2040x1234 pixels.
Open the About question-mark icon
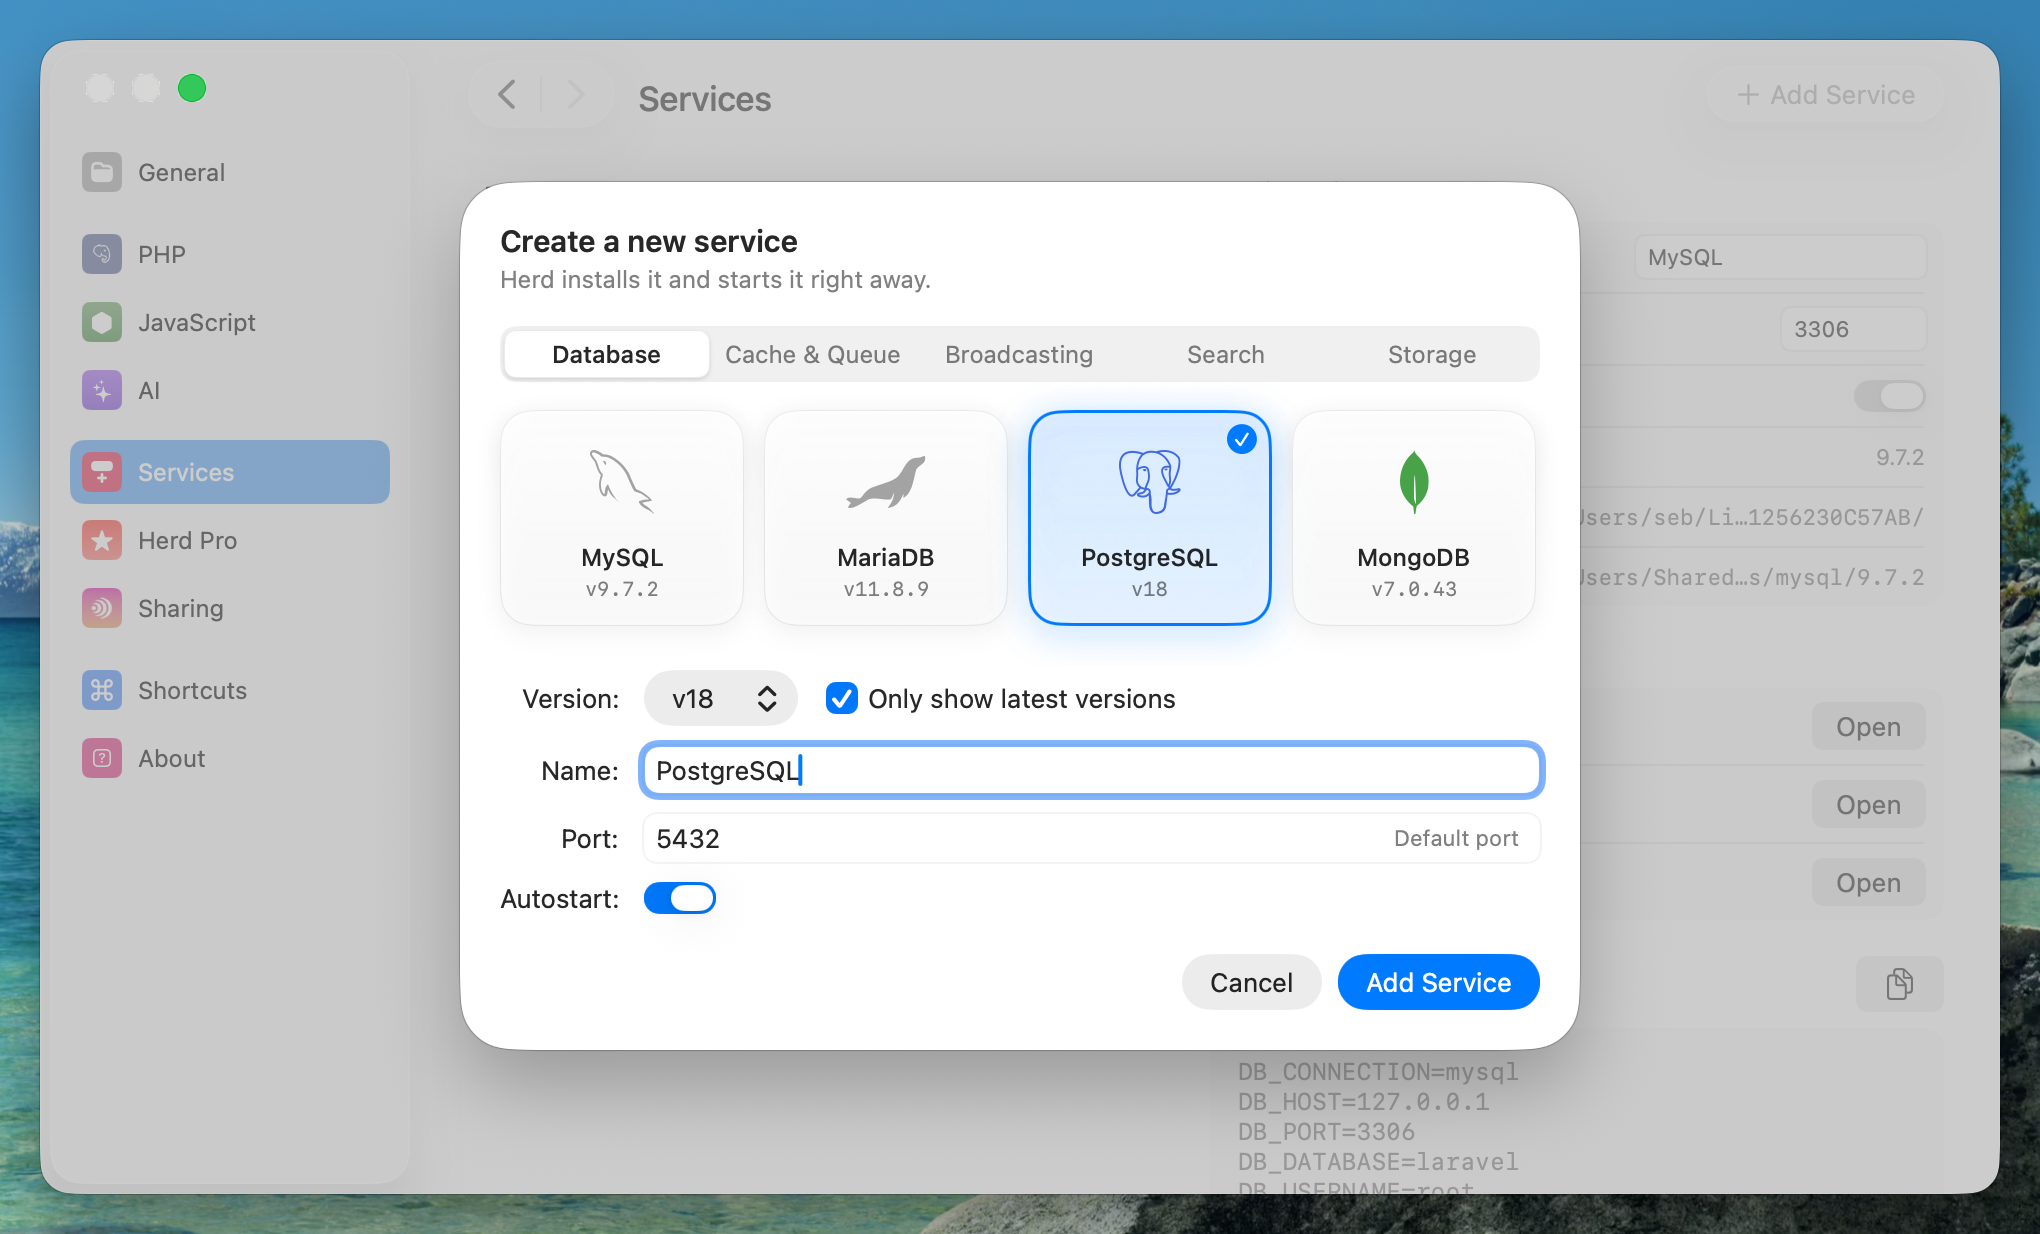pos(102,758)
